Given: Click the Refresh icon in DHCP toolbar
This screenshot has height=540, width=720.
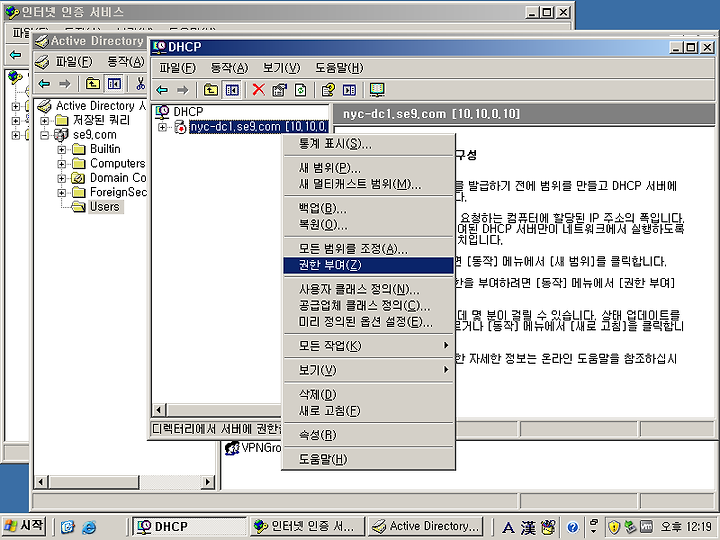Looking at the screenshot, I should [x=300, y=90].
